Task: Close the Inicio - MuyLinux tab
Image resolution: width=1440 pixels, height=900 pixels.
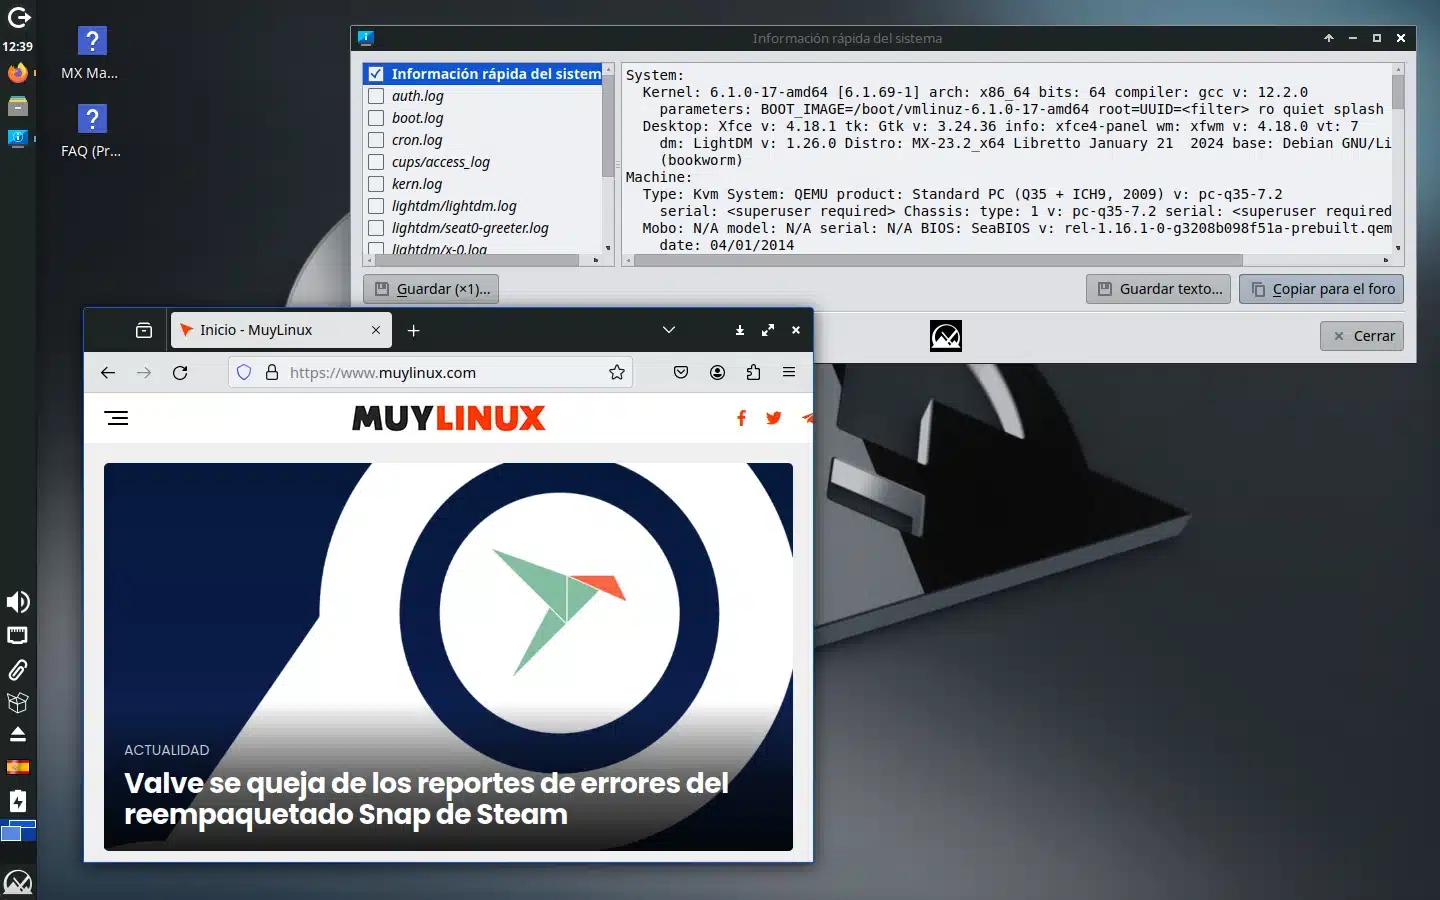Action: 376,330
